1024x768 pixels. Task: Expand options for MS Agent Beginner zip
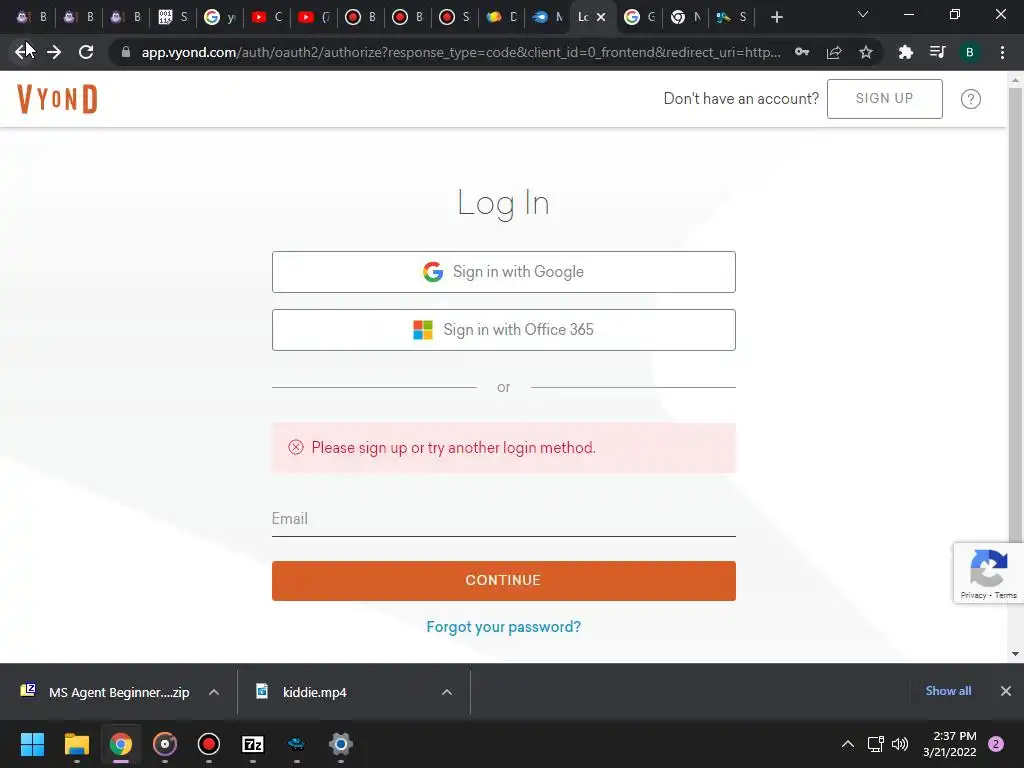pyautogui.click(x=214, y=692)
